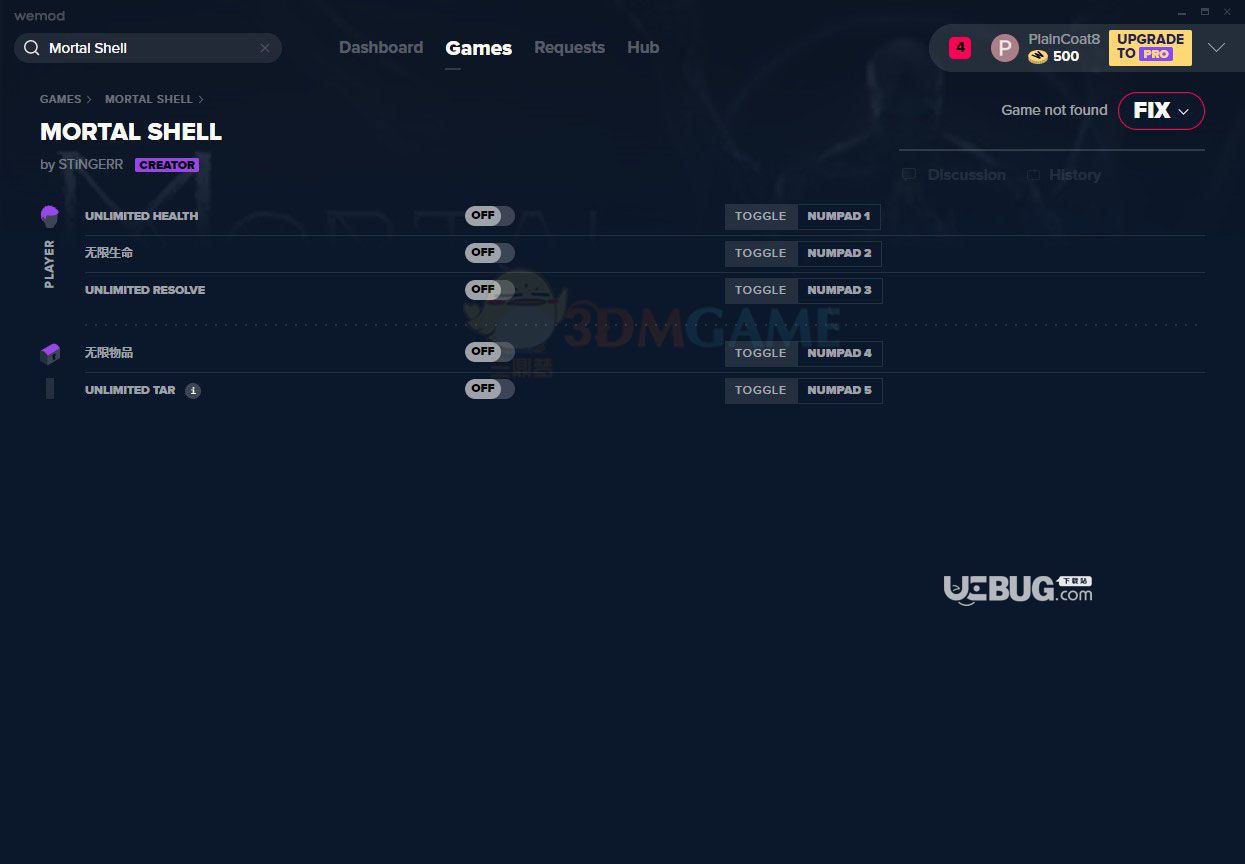1245x864 pixels.
Task: Select the Games tab
Action: click(479, 48)
